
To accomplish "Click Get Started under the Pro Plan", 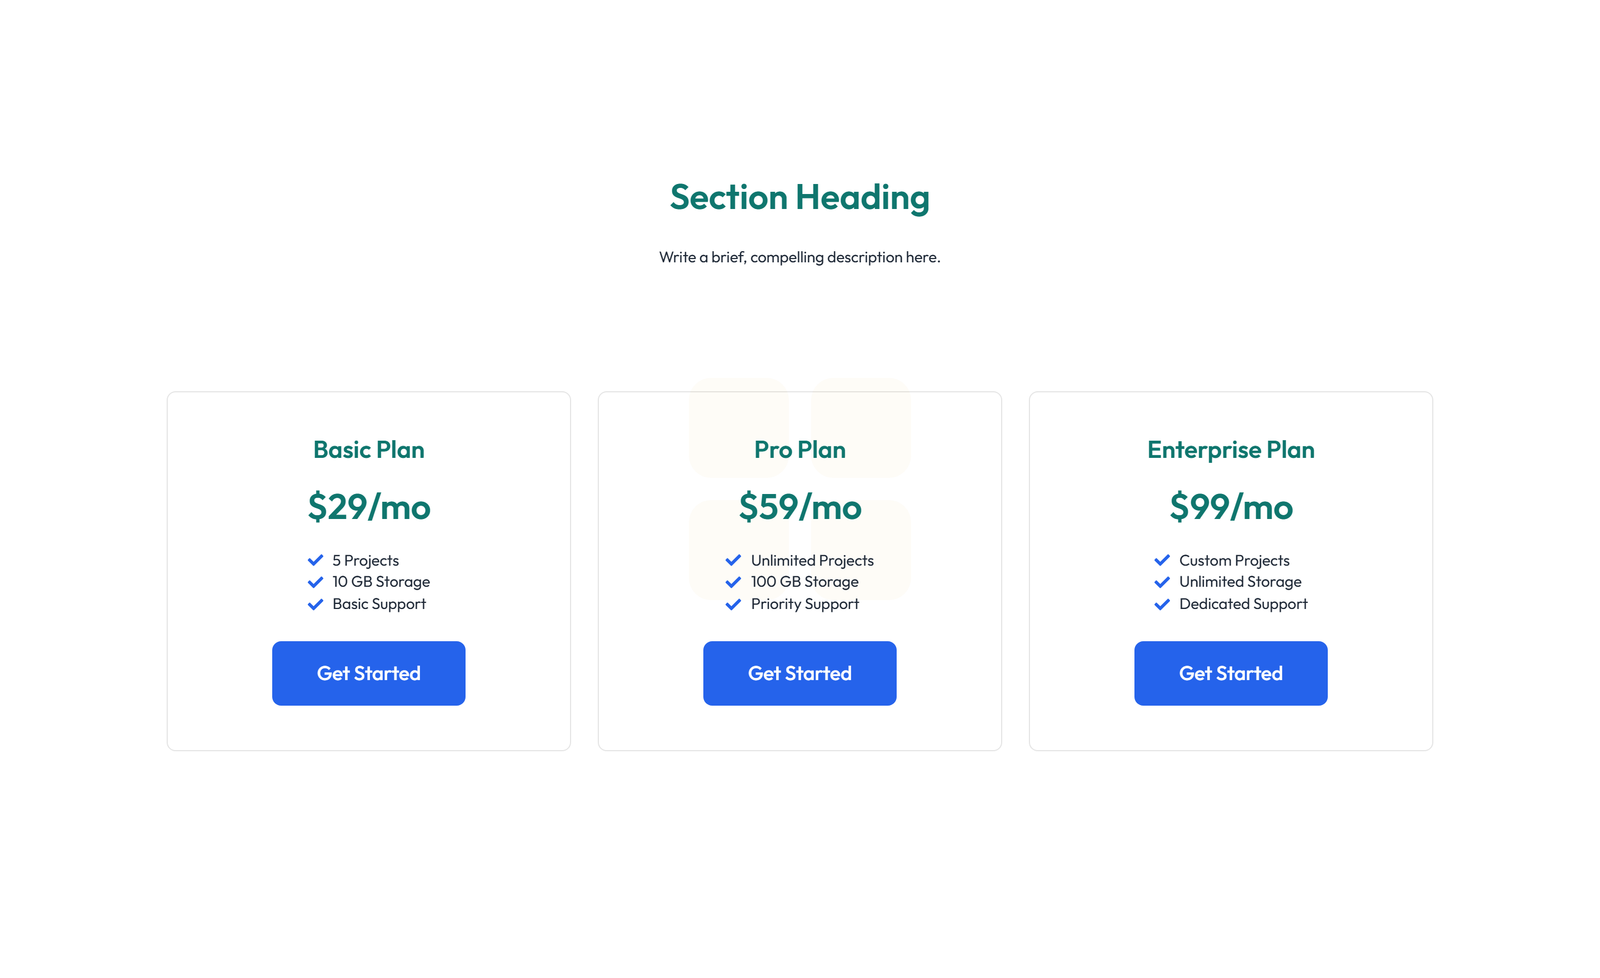I will (x=799, y=673).
